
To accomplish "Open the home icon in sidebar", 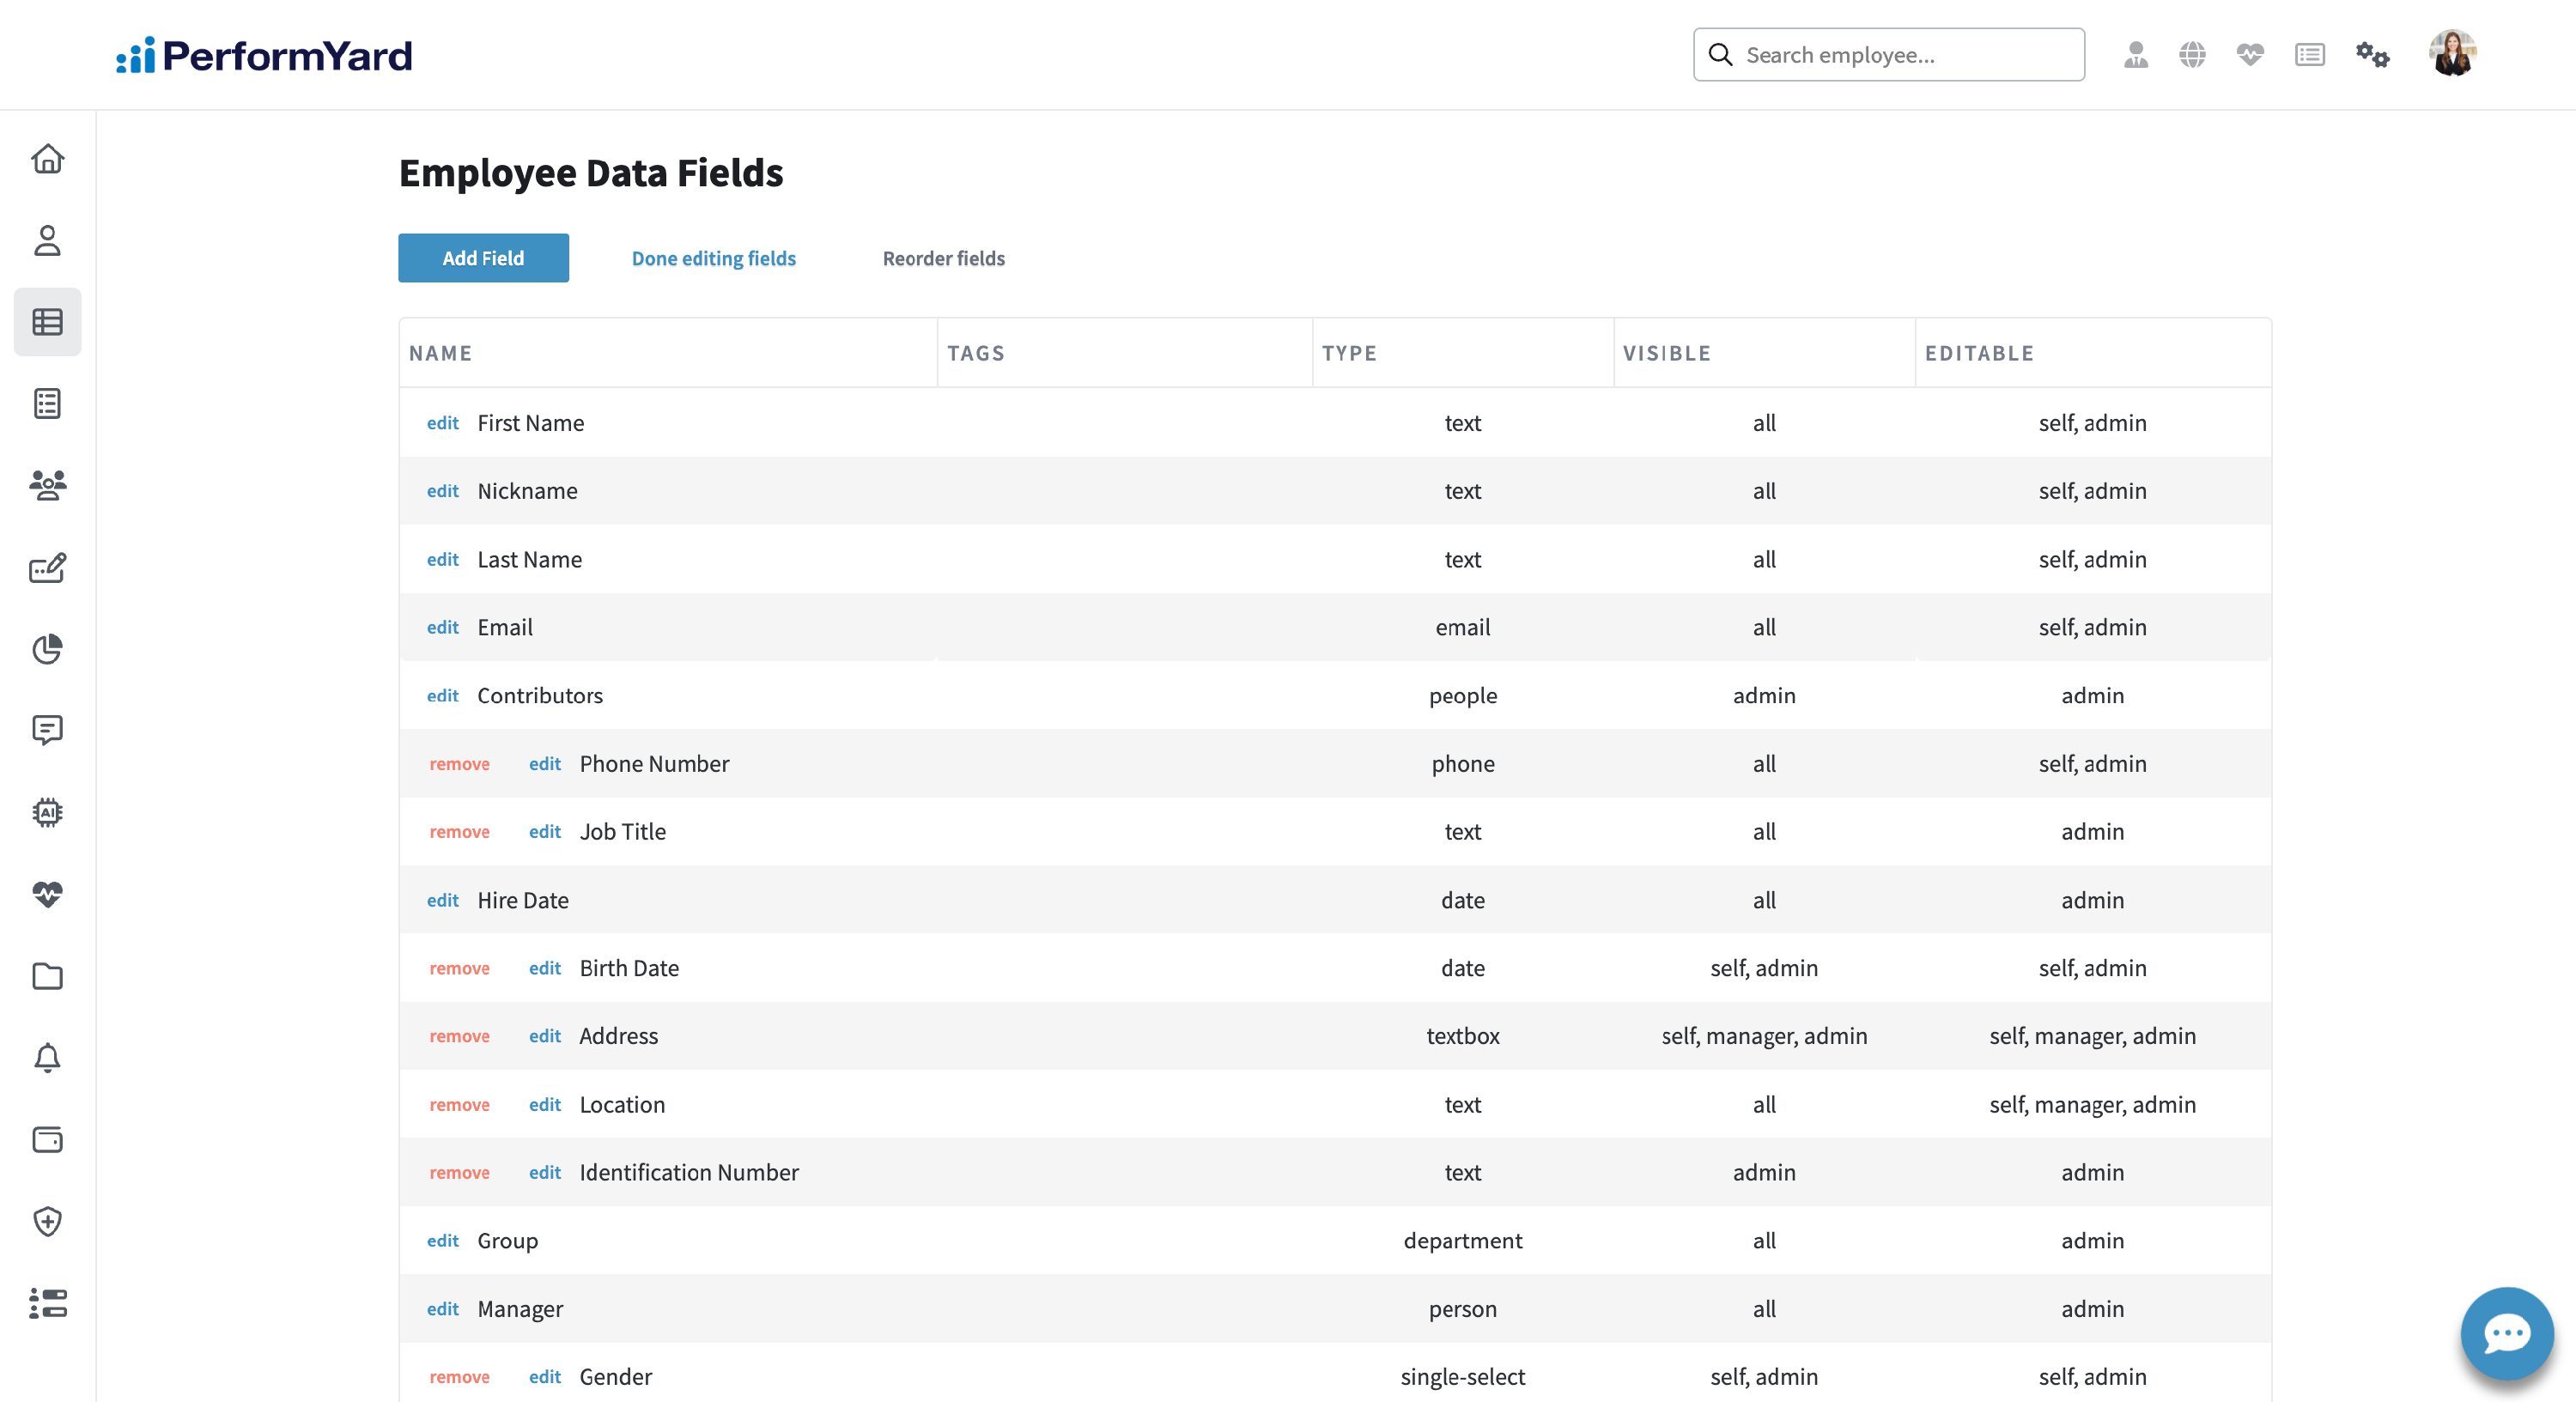I will (47, 159).
